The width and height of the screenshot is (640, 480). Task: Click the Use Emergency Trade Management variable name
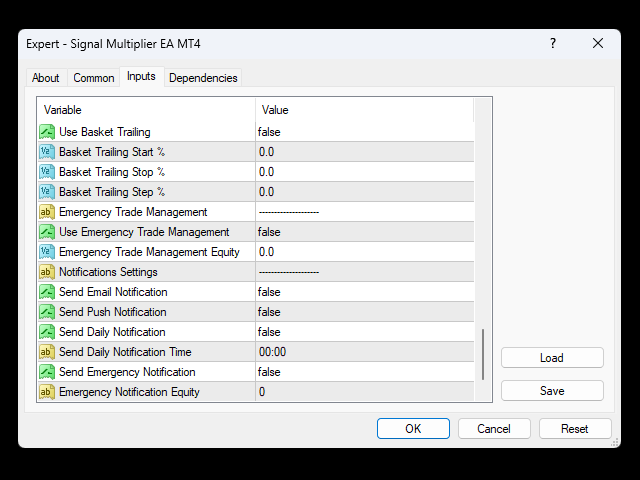[x=144, y=232]
